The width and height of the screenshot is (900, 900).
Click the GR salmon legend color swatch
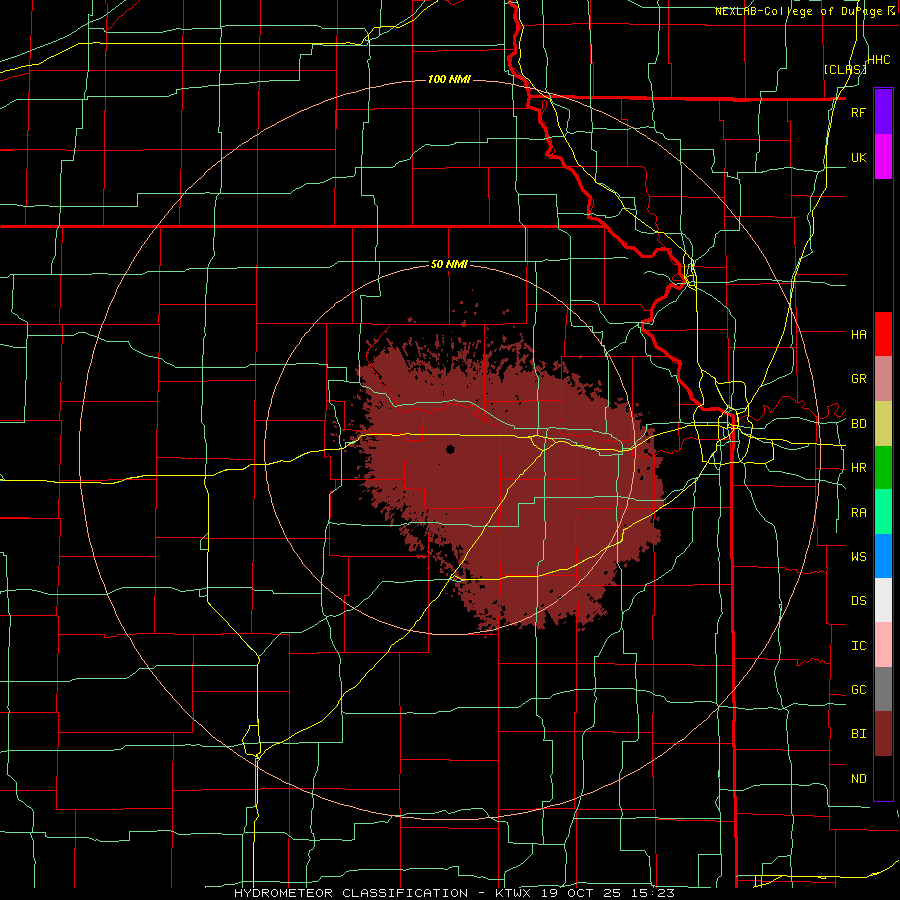click(x=883, y=379)
